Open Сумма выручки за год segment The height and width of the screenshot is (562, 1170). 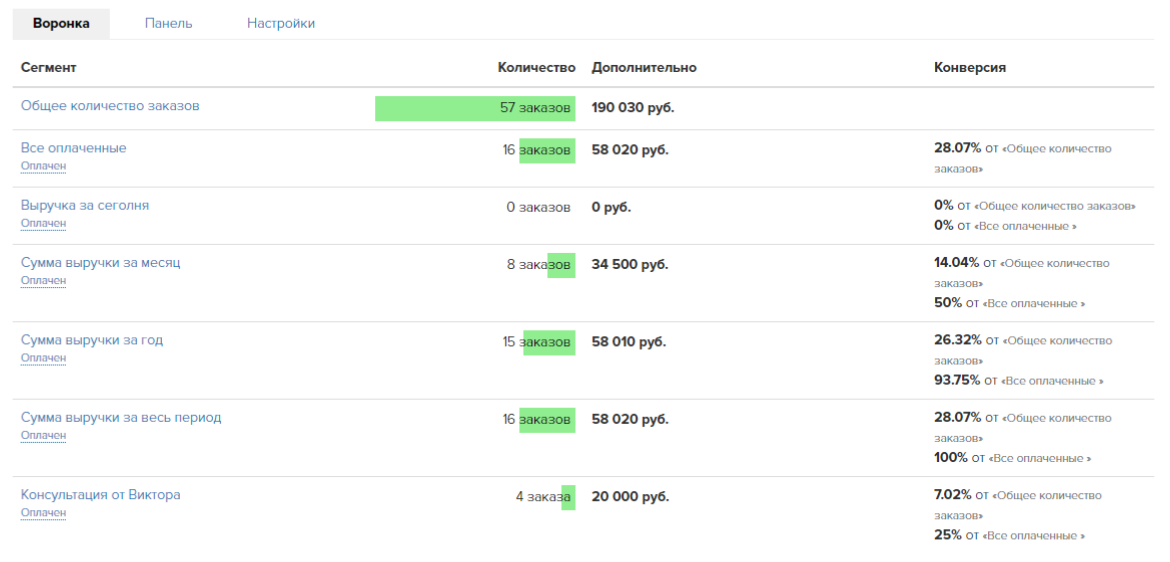(x=92, y=340)
